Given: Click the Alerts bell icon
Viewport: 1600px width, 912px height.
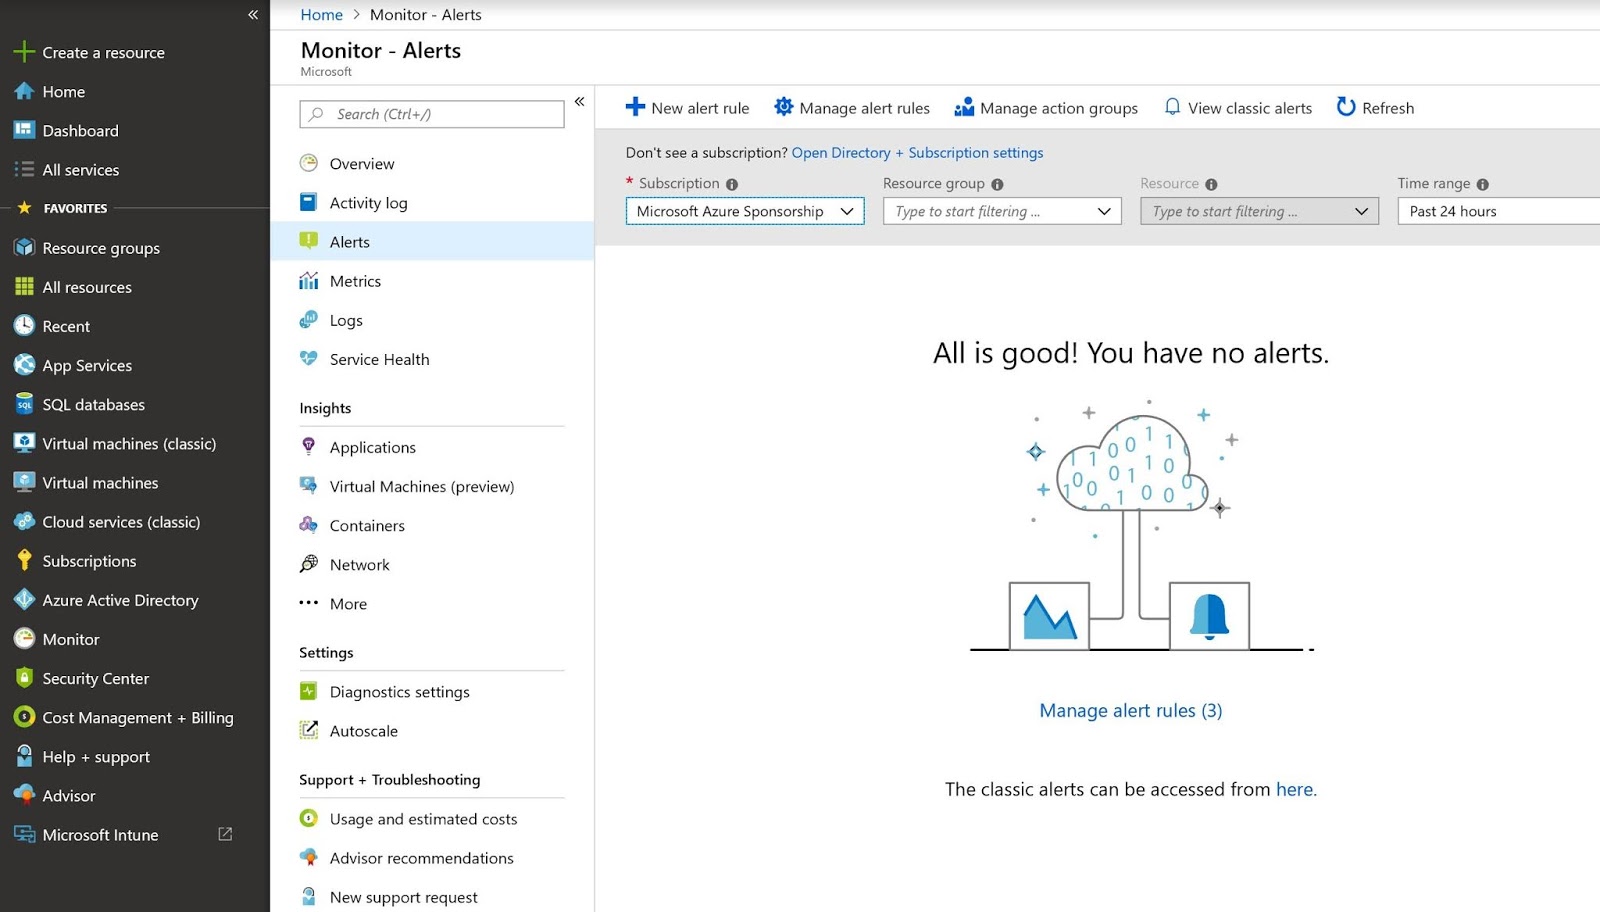Looking at the screenshot, I should 311,241.
